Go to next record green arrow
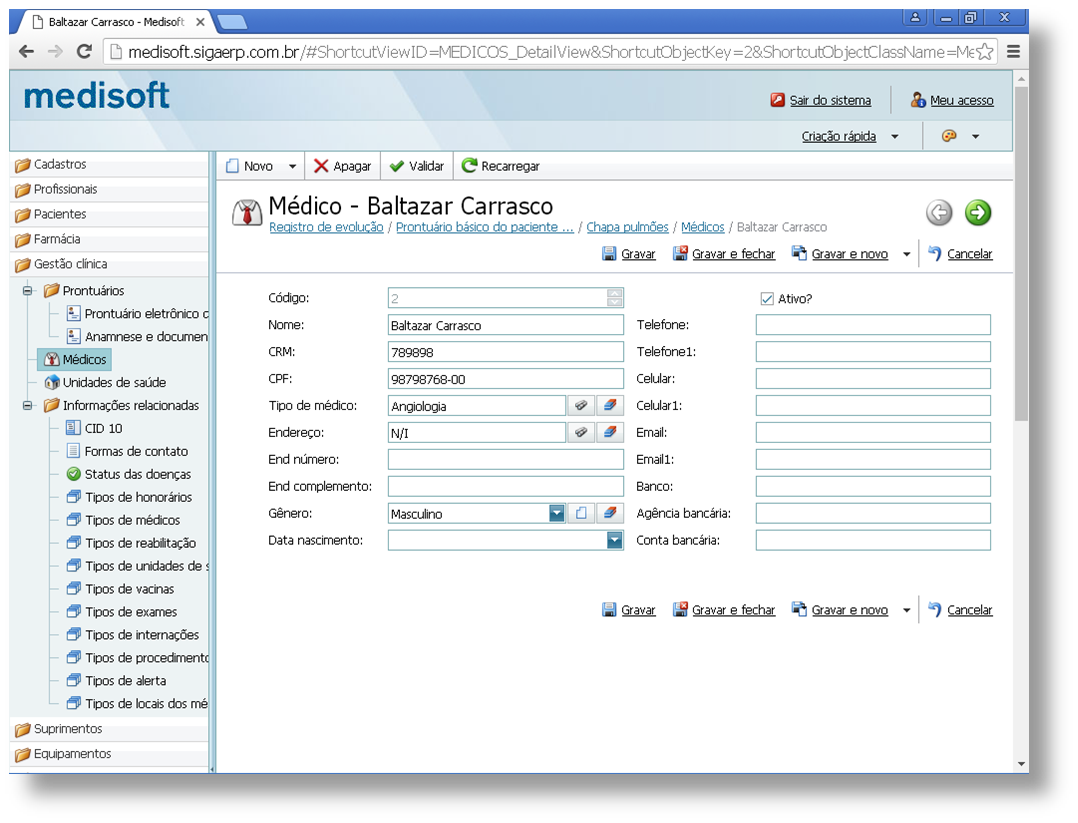This screenshot has width=1078, height=823. [978, 212]
